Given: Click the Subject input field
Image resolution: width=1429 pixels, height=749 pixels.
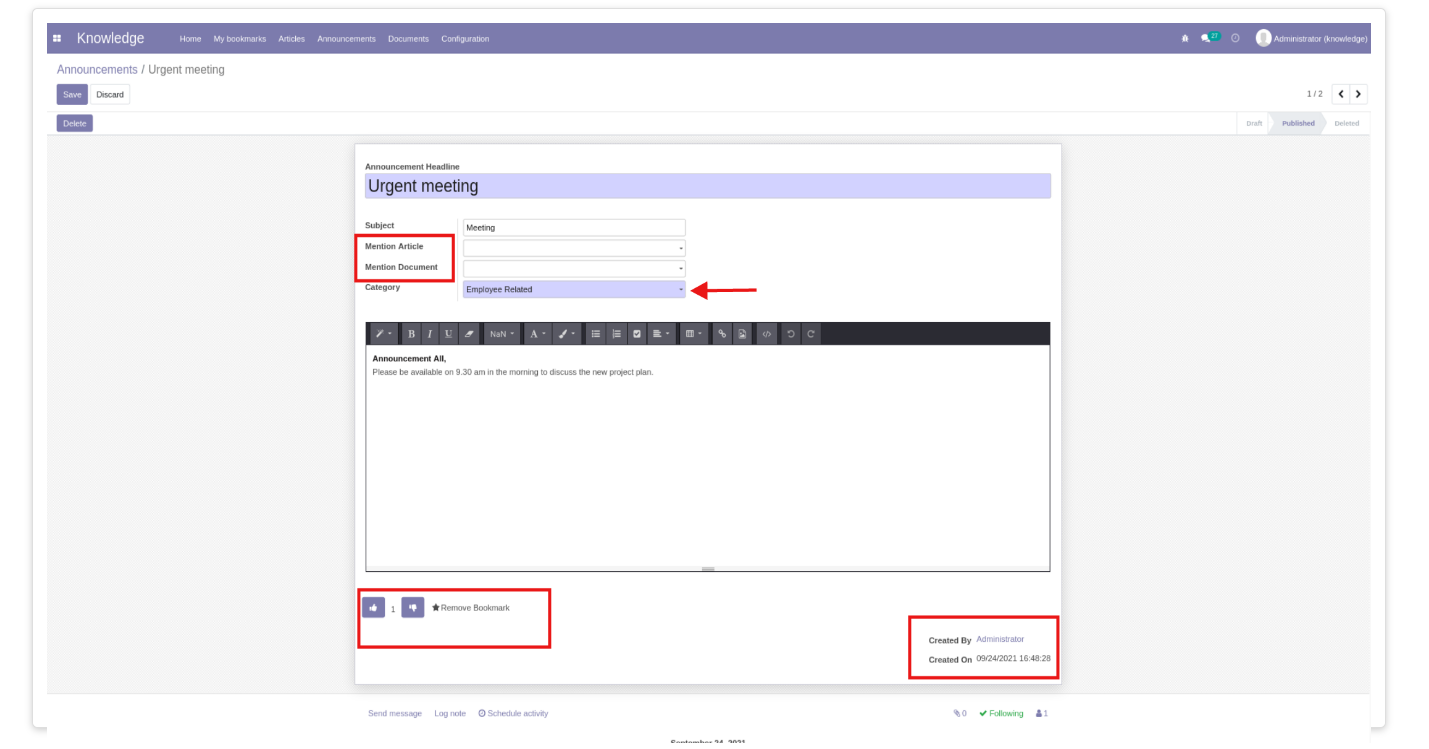Looking at the screenshot, I should click(x=574, y=227).
